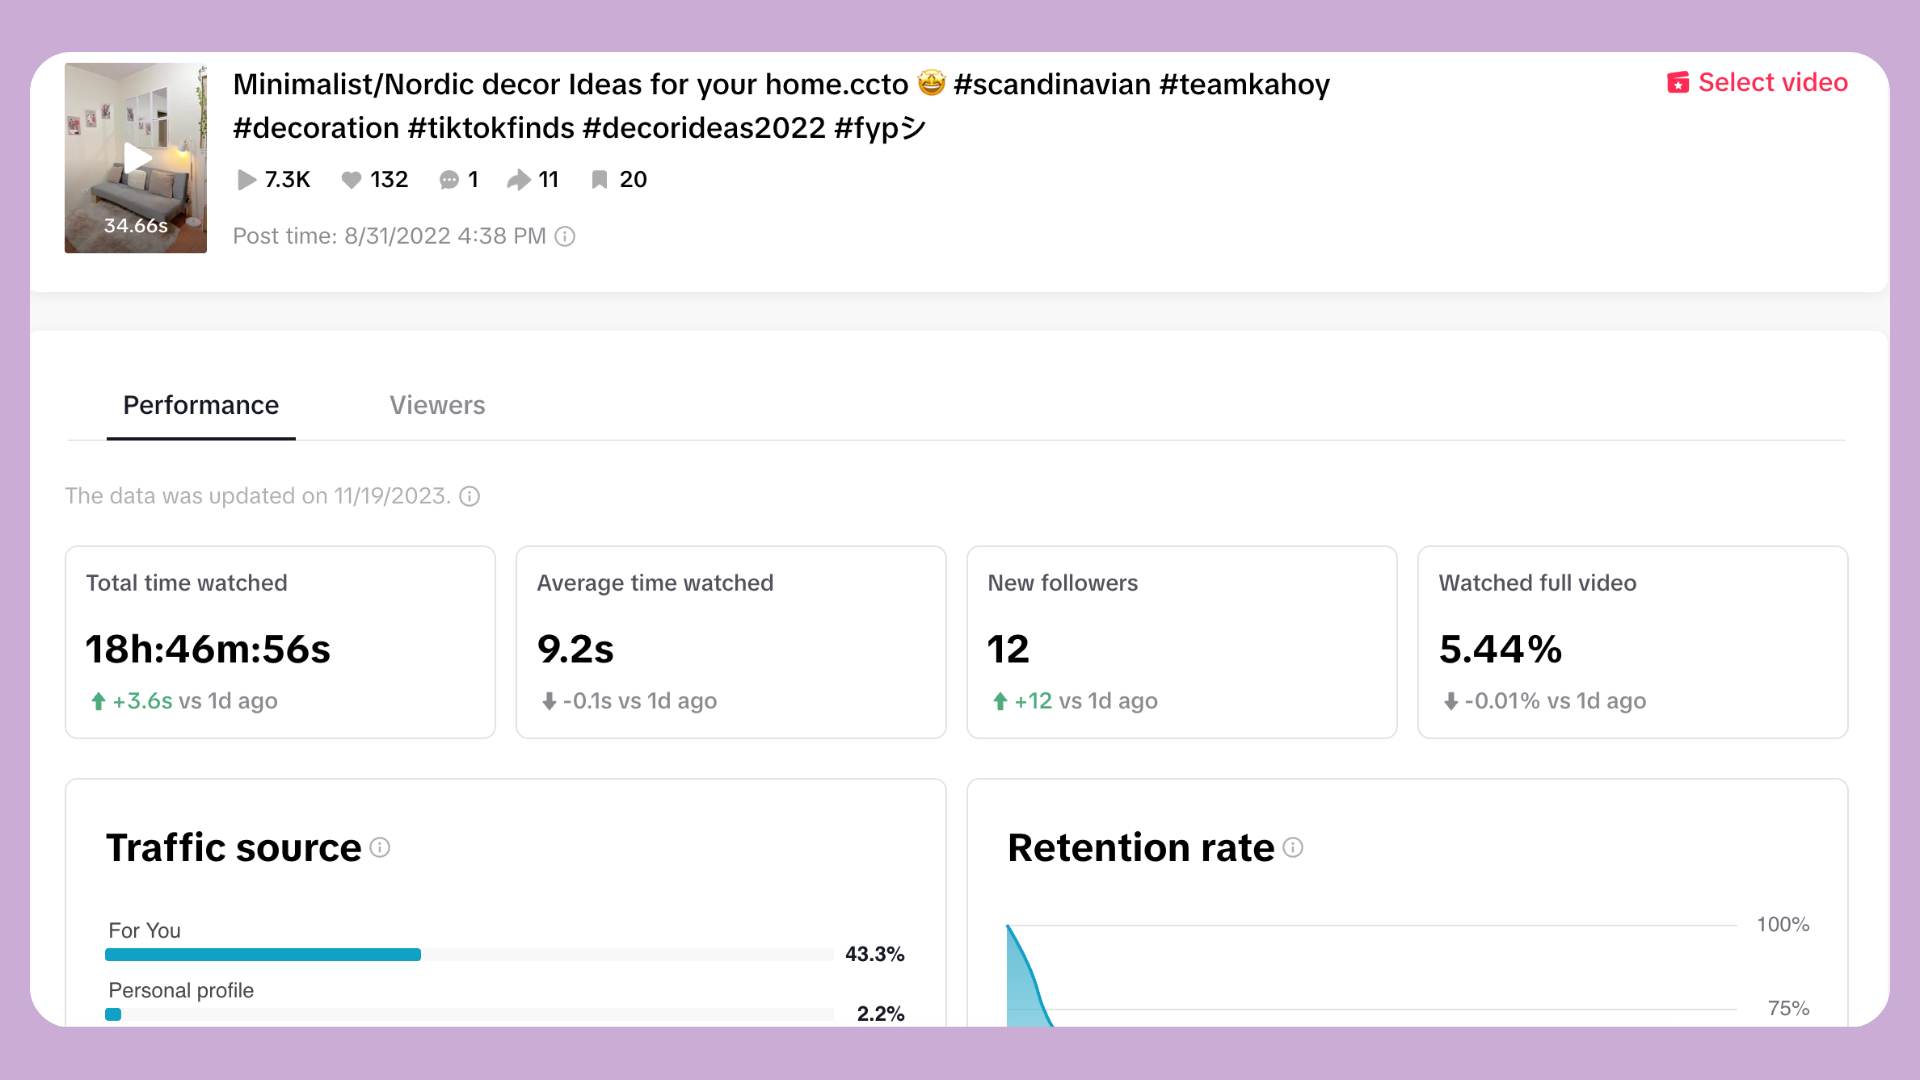
Task: Click the comment bubble icon
Action: (449, 180)
